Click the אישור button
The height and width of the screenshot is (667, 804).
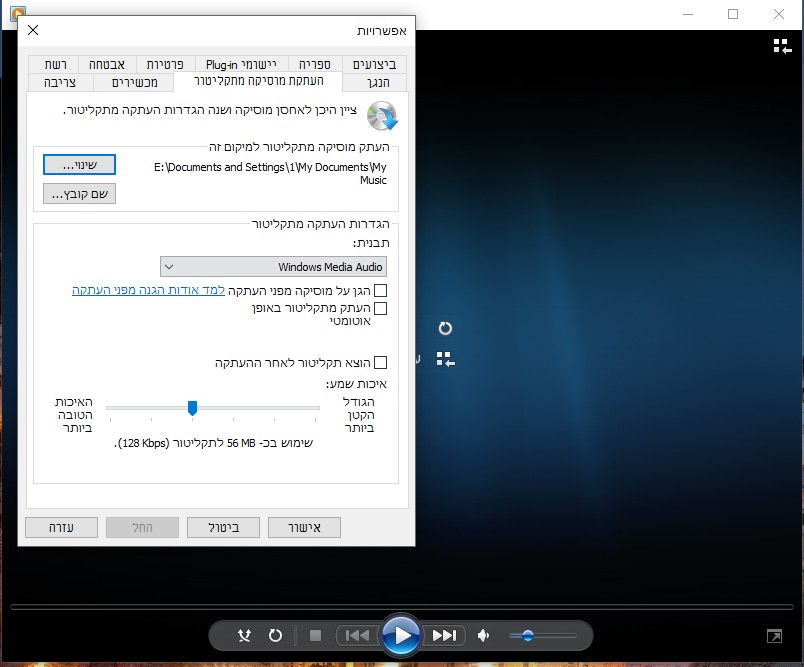click(x=305, y=528)
